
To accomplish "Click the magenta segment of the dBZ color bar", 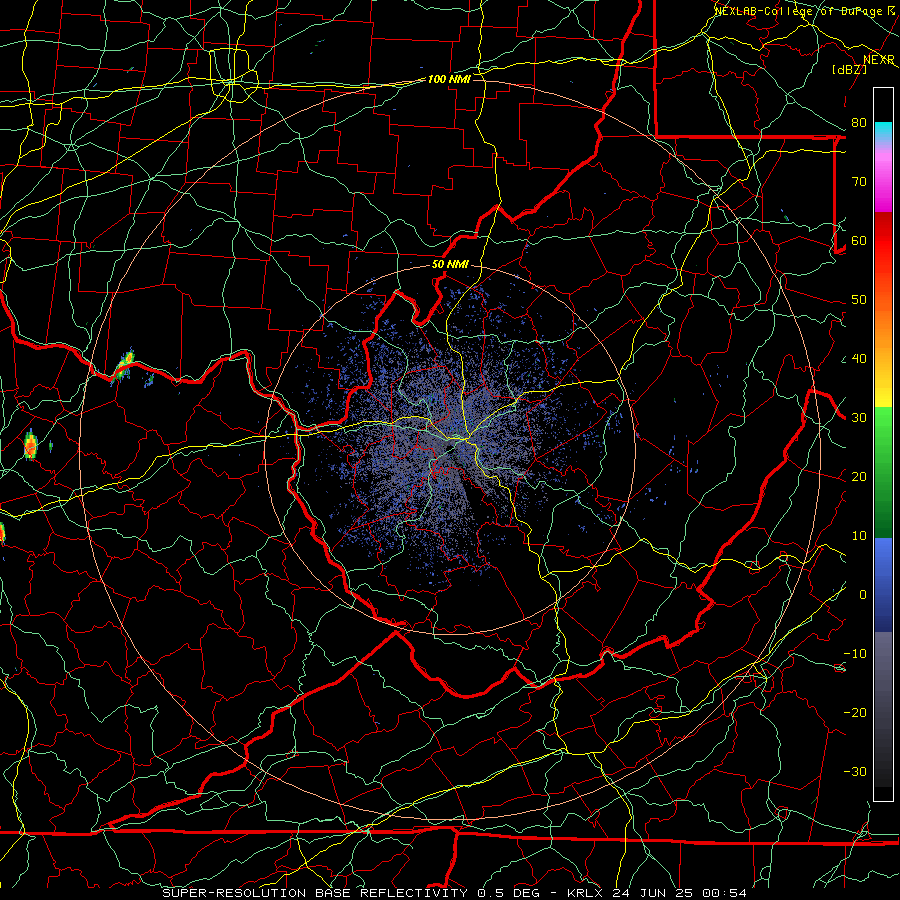I will 883,184.
